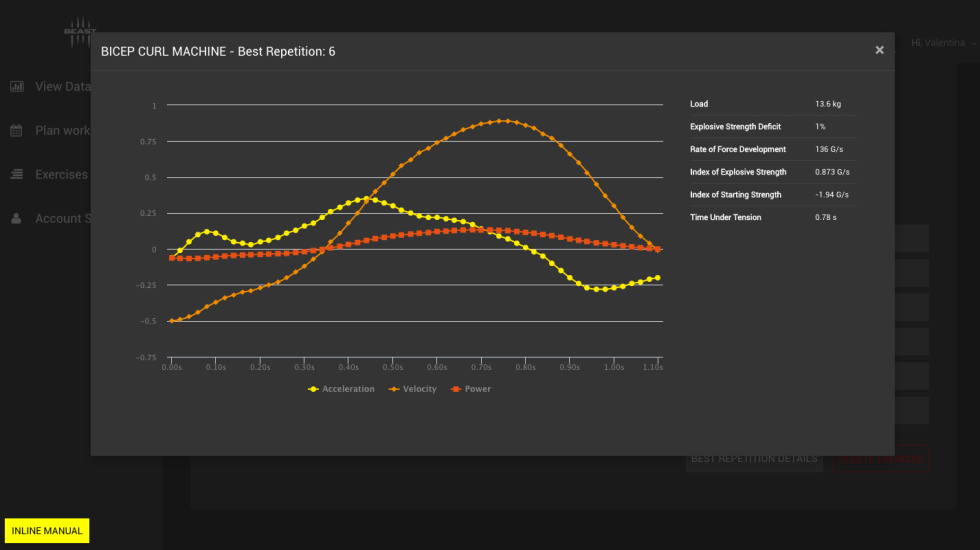Viewport: 980px width, 550px height.
Task: Click the View Data chart icon
Action: 17,87
